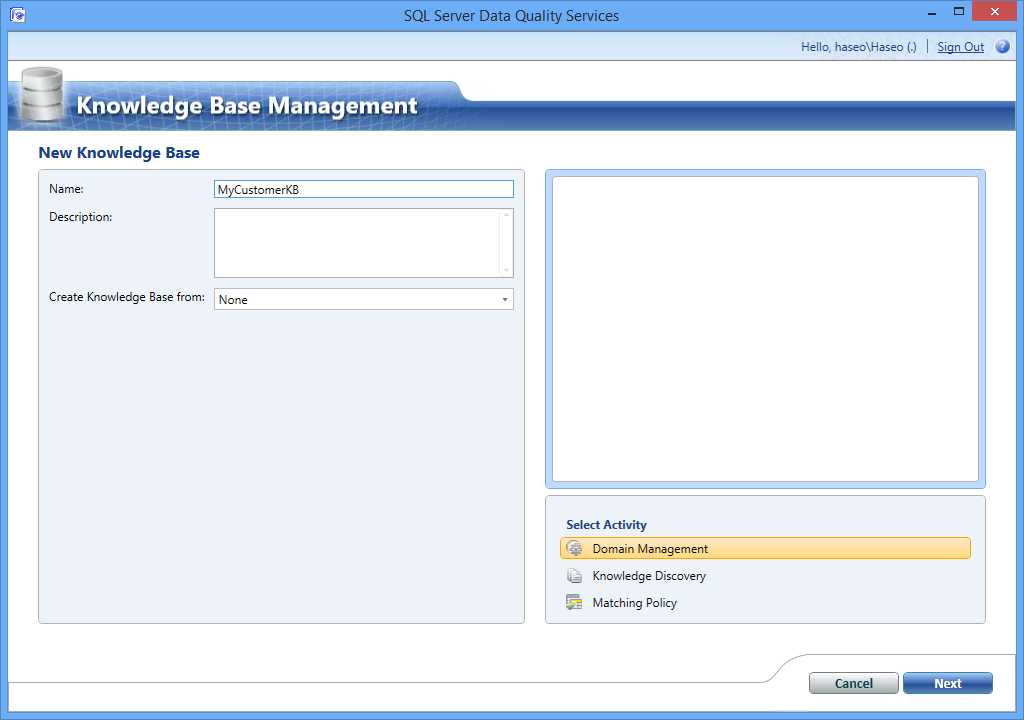Image resolution: width=1024 pixels, height=720 pixels.
Task: Click the Knowledge Base database icon
Action: 42,95
